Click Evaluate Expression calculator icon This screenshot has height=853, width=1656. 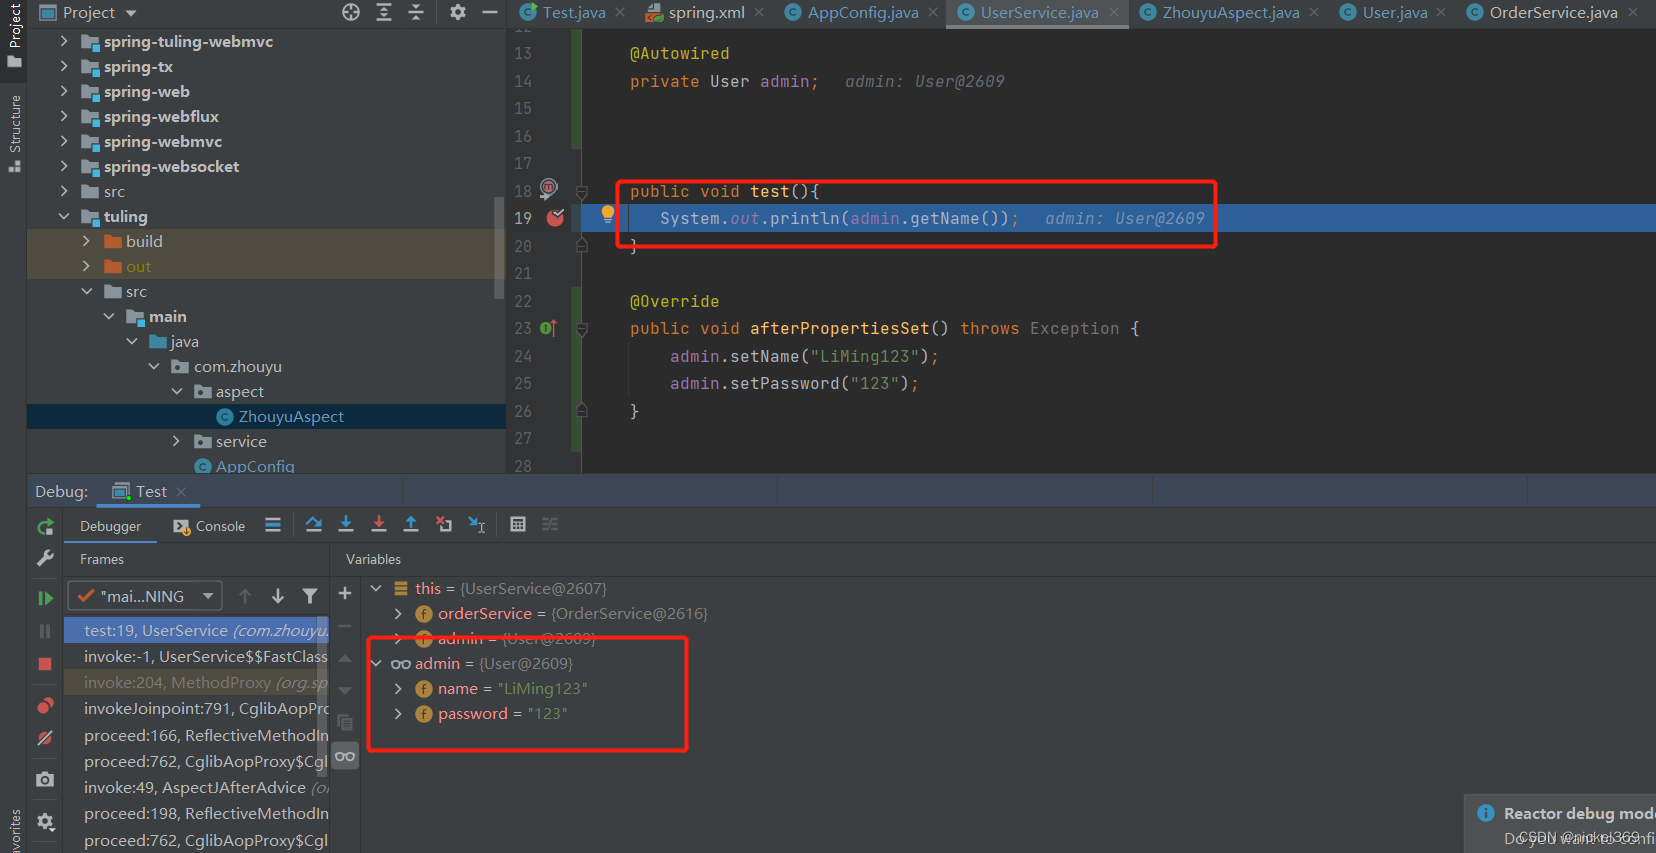click(518, 524)
